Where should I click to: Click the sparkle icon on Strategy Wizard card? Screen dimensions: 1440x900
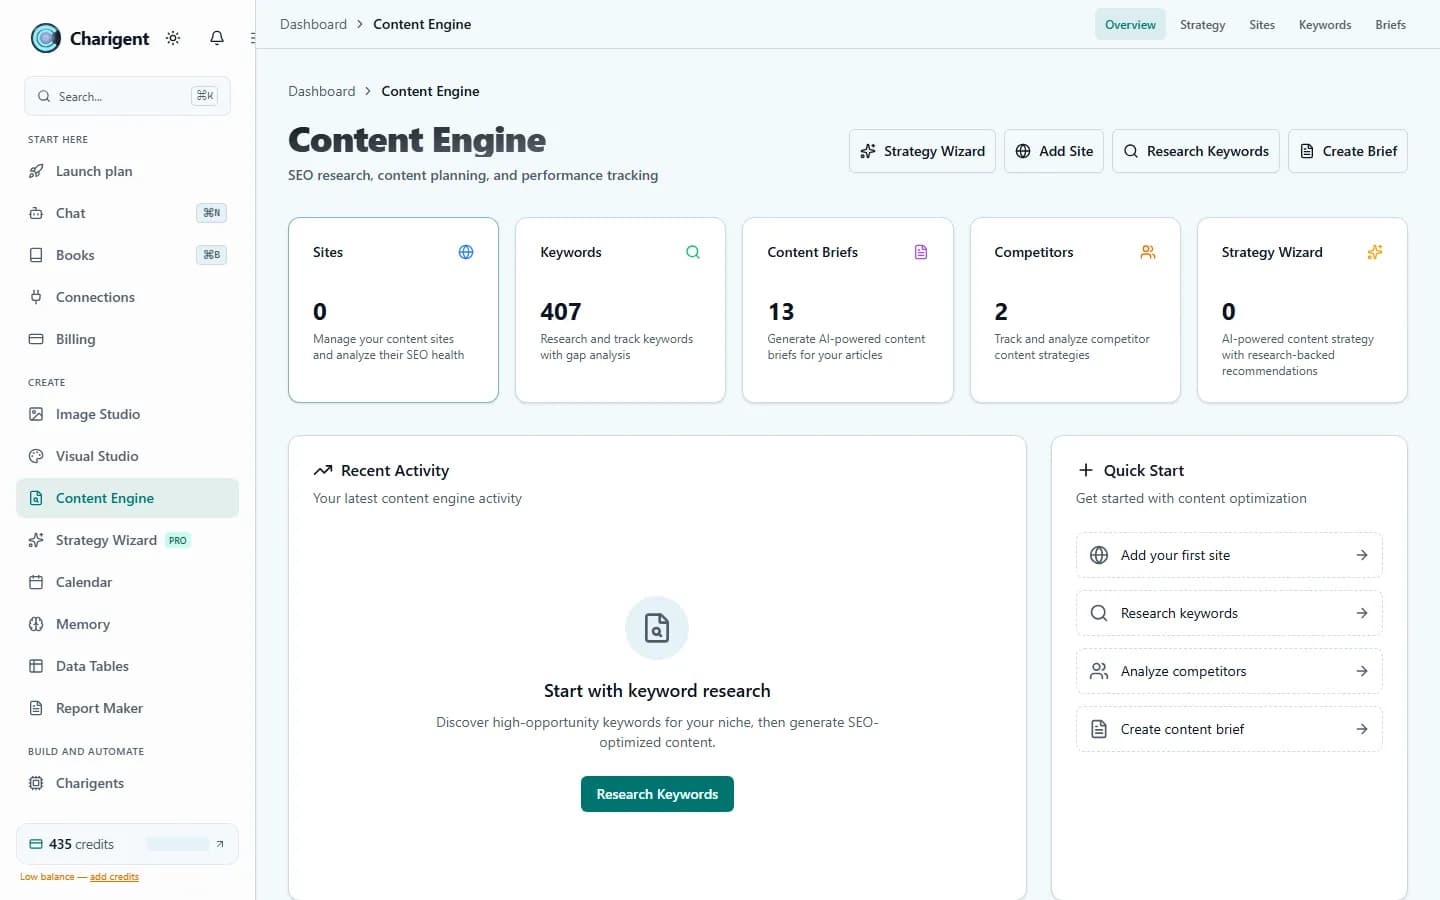[x=1375, y=252]
